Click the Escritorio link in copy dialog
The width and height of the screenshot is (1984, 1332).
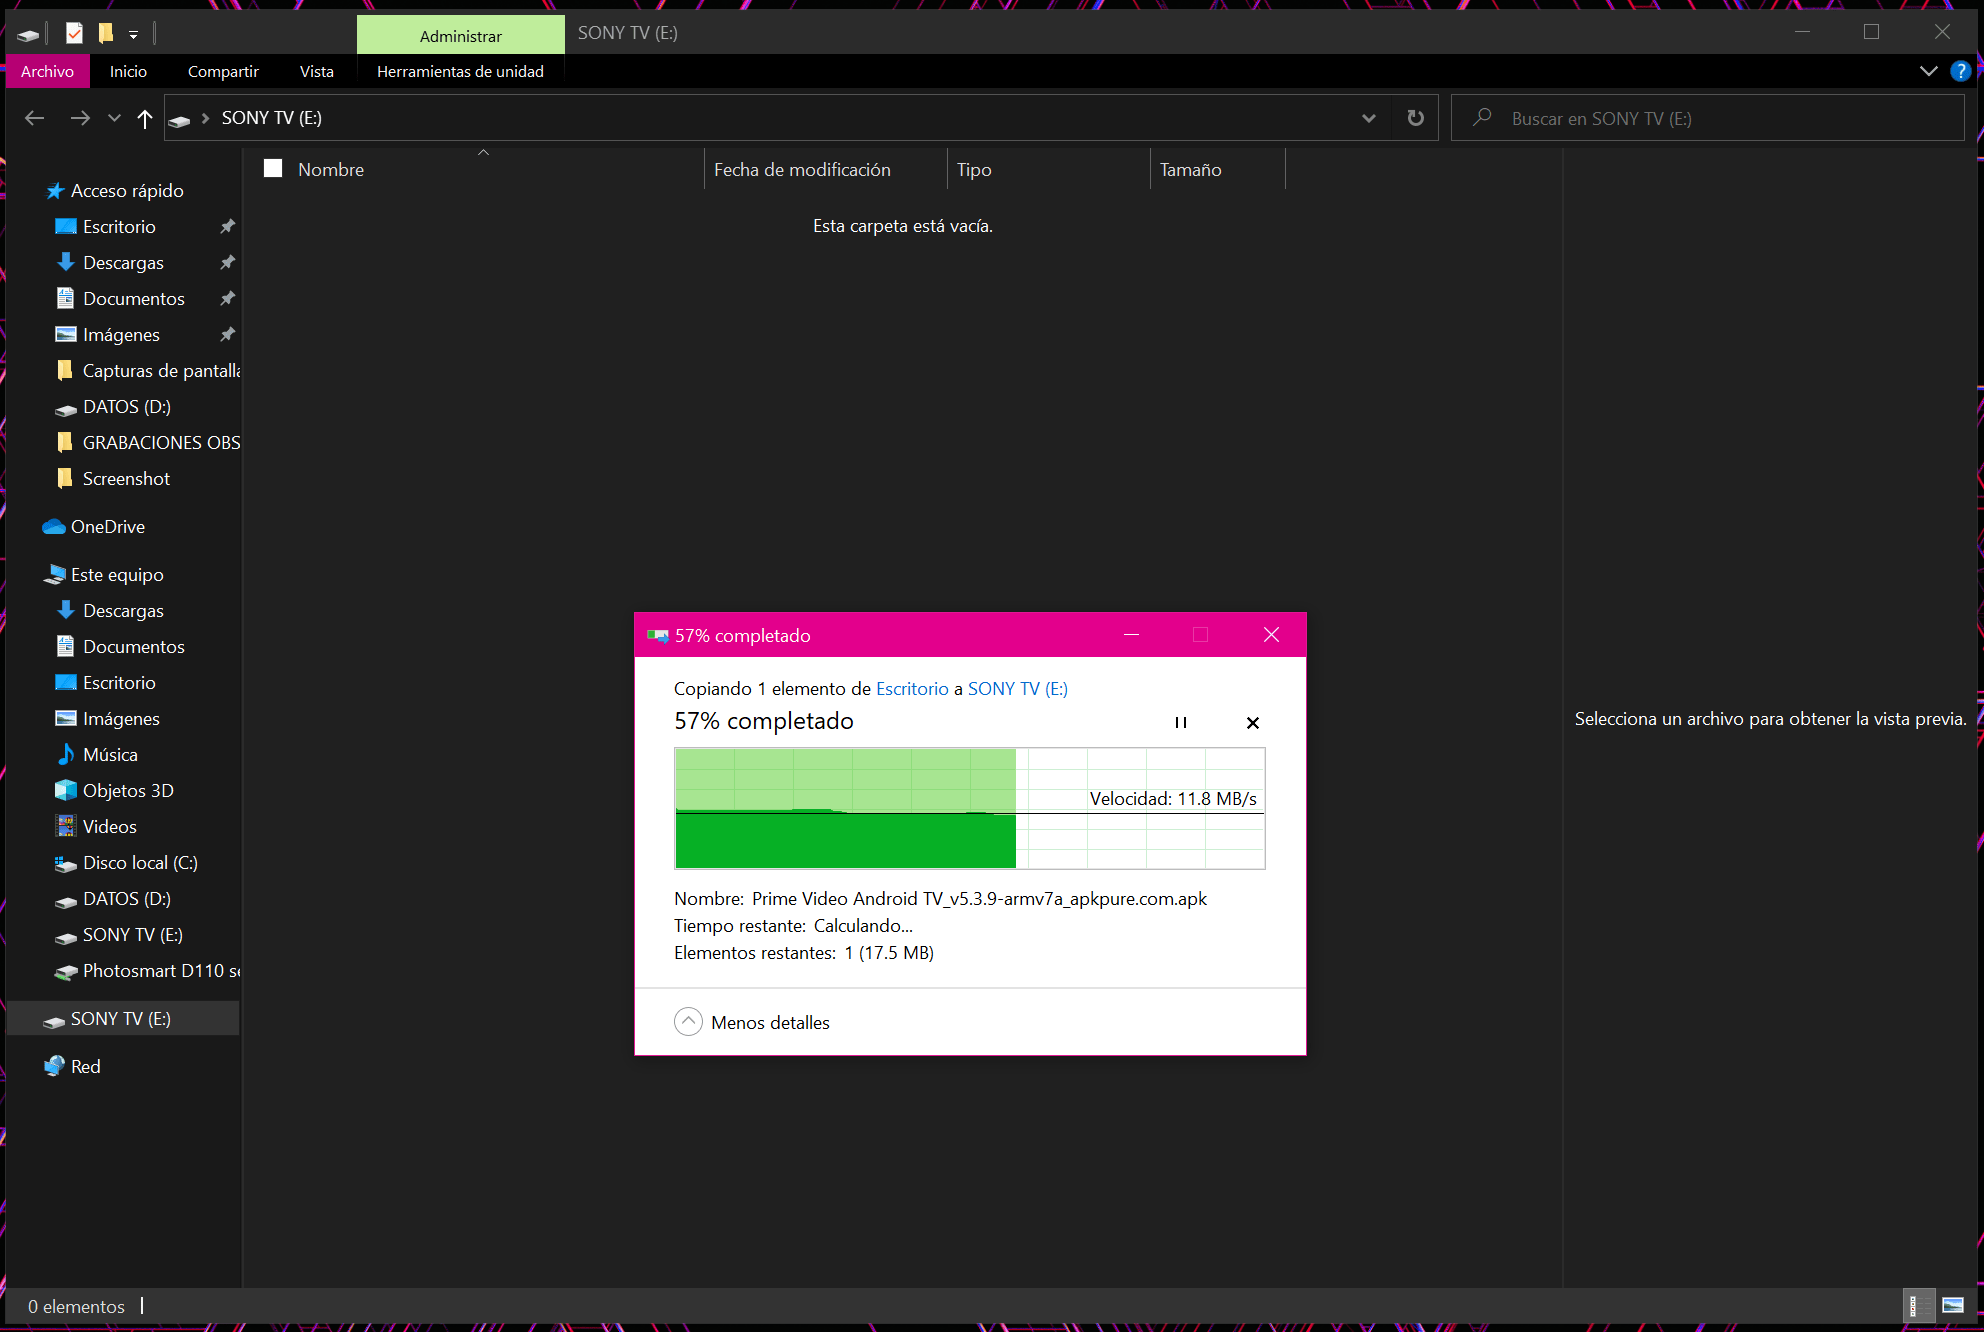912,688
